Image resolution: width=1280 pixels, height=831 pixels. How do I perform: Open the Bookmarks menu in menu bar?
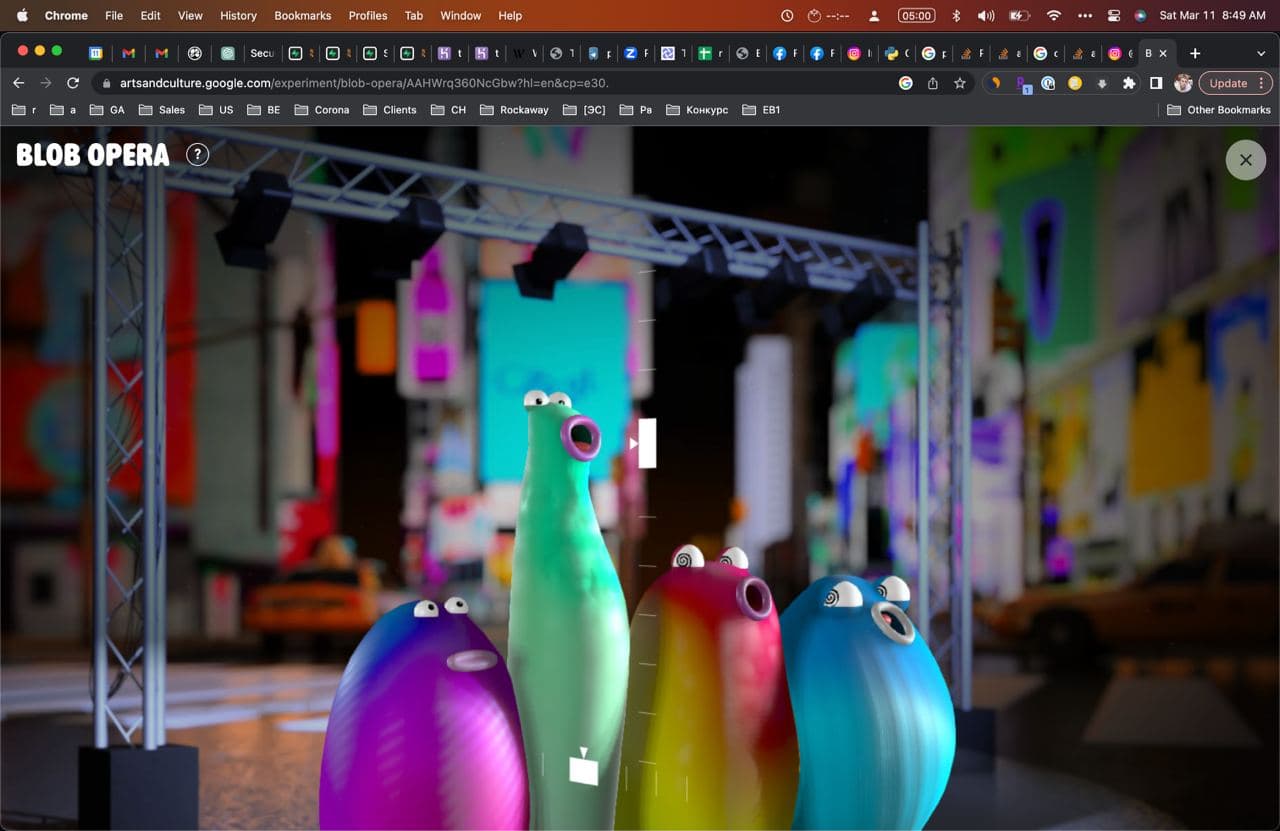pos(303,15)
